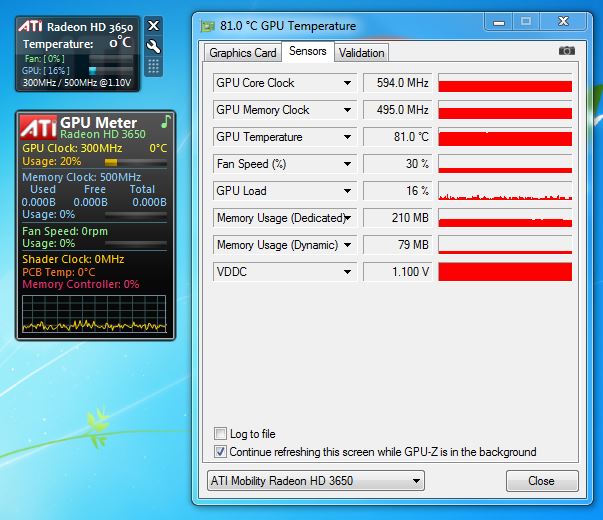Image resolution: width=603 pixels, height=520 pixels.
Task: Click PCB Temp: 0°C in GPU Meter
Action: pos(59,272)
